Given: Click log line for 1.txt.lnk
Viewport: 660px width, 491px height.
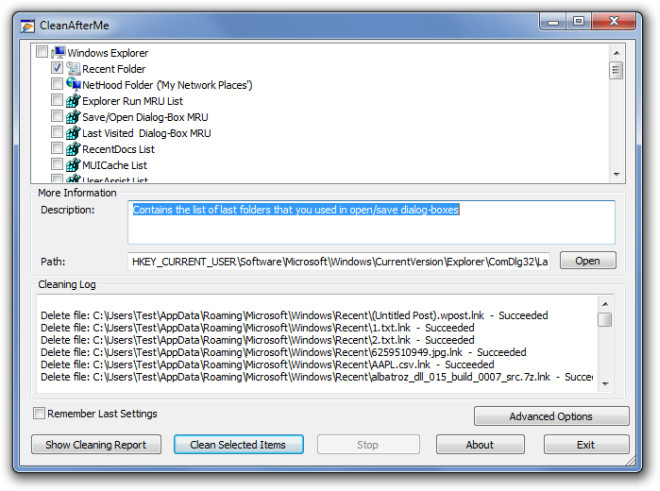Looking at the screenshot, I should point(257,328).
